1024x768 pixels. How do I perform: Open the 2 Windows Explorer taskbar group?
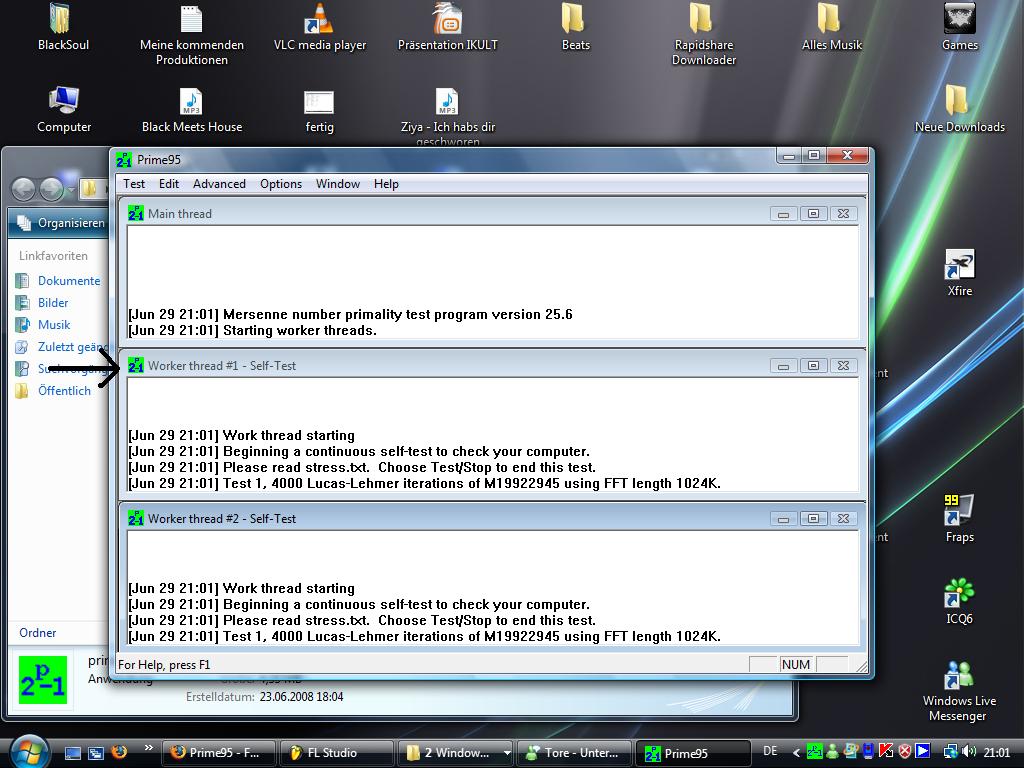(455, 753)
